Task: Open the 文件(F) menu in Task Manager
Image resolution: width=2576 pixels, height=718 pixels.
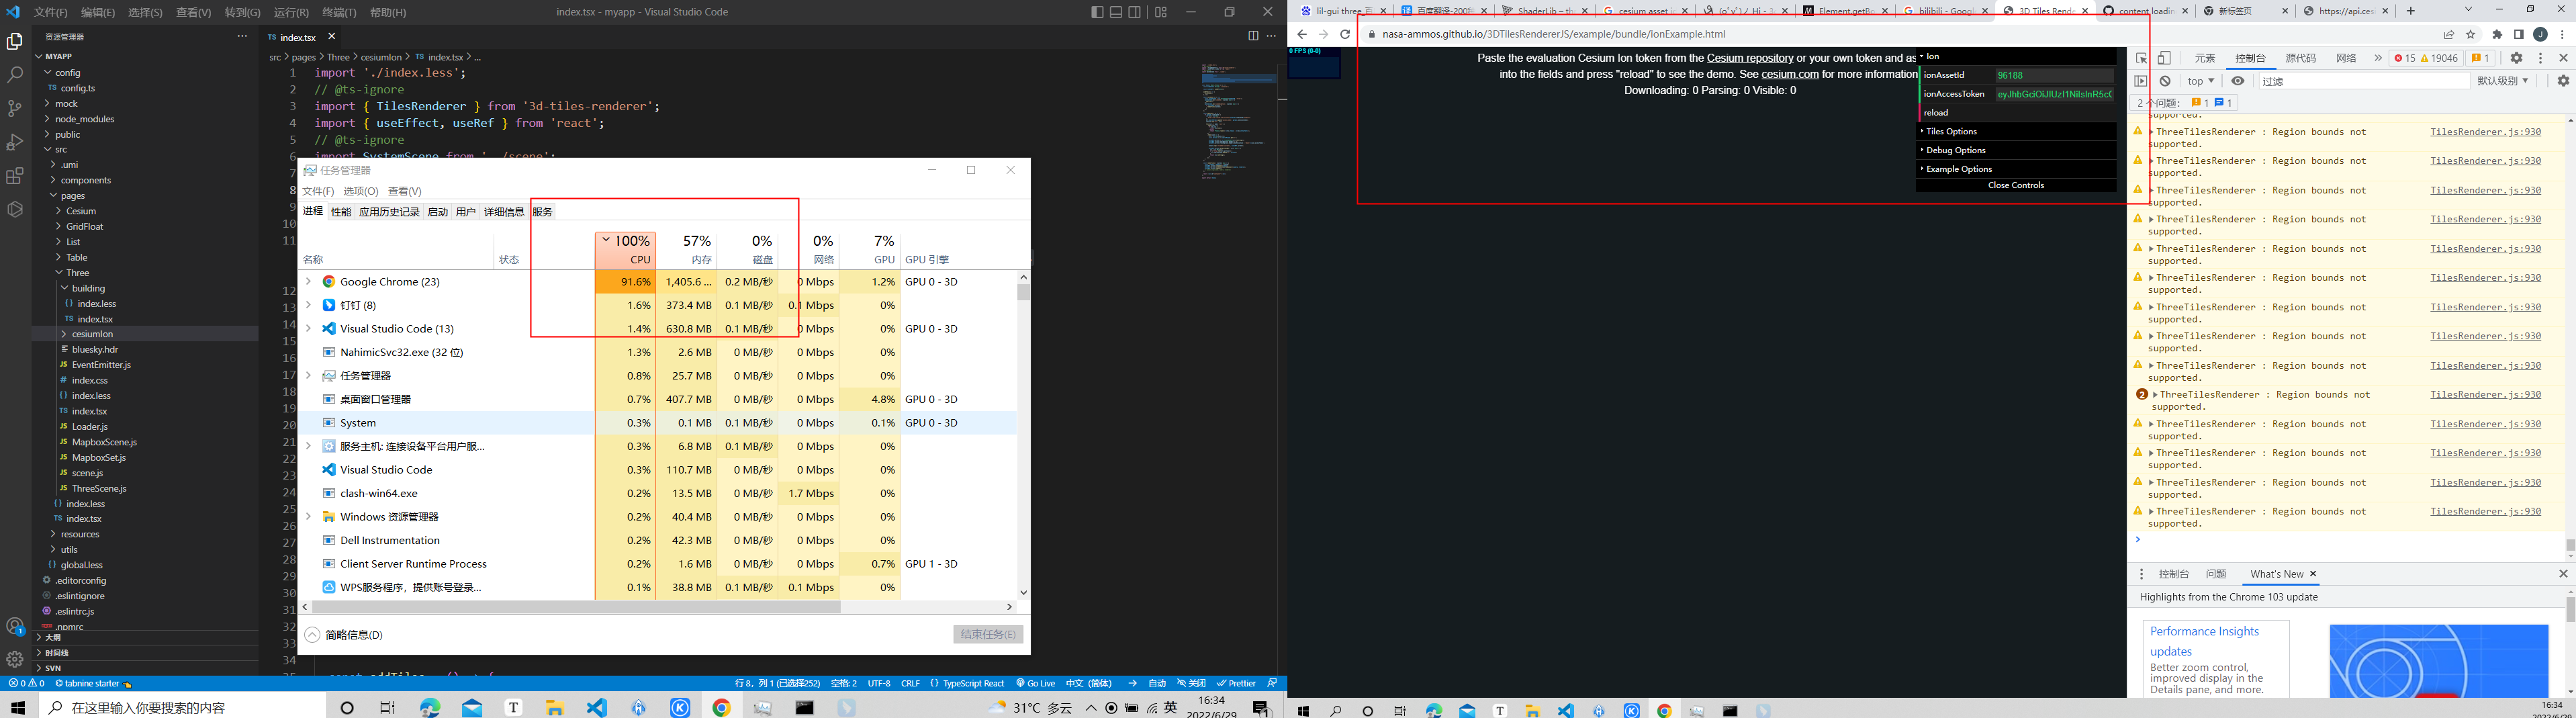Action: click(x=318, y=191)
